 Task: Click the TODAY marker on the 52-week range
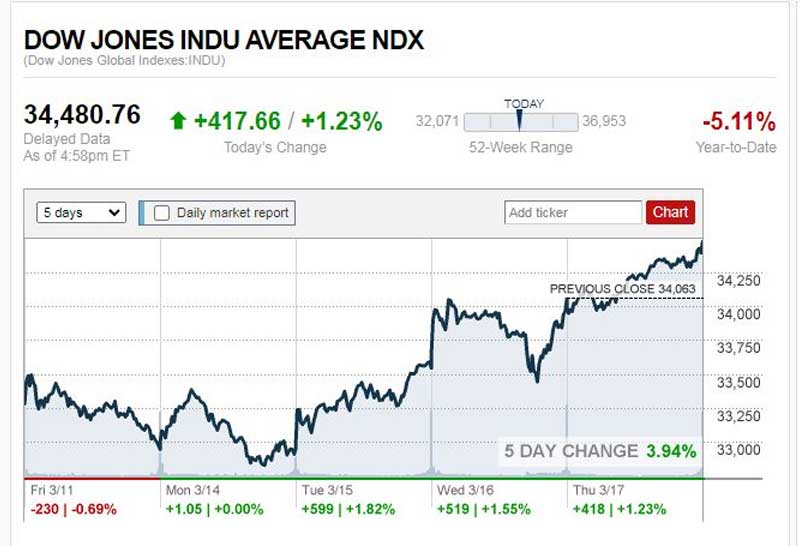[x=519, y=119]
